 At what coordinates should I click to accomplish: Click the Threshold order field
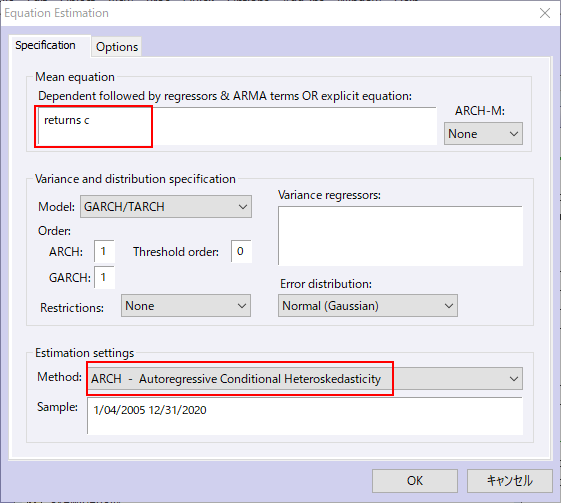click(241, 251)
